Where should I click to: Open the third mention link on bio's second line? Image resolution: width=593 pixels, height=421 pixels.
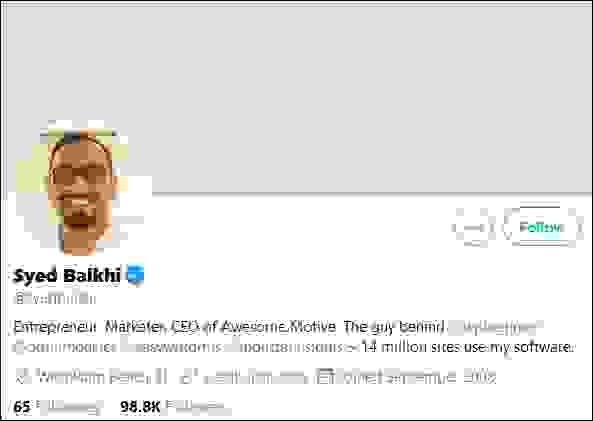(289, 347)
